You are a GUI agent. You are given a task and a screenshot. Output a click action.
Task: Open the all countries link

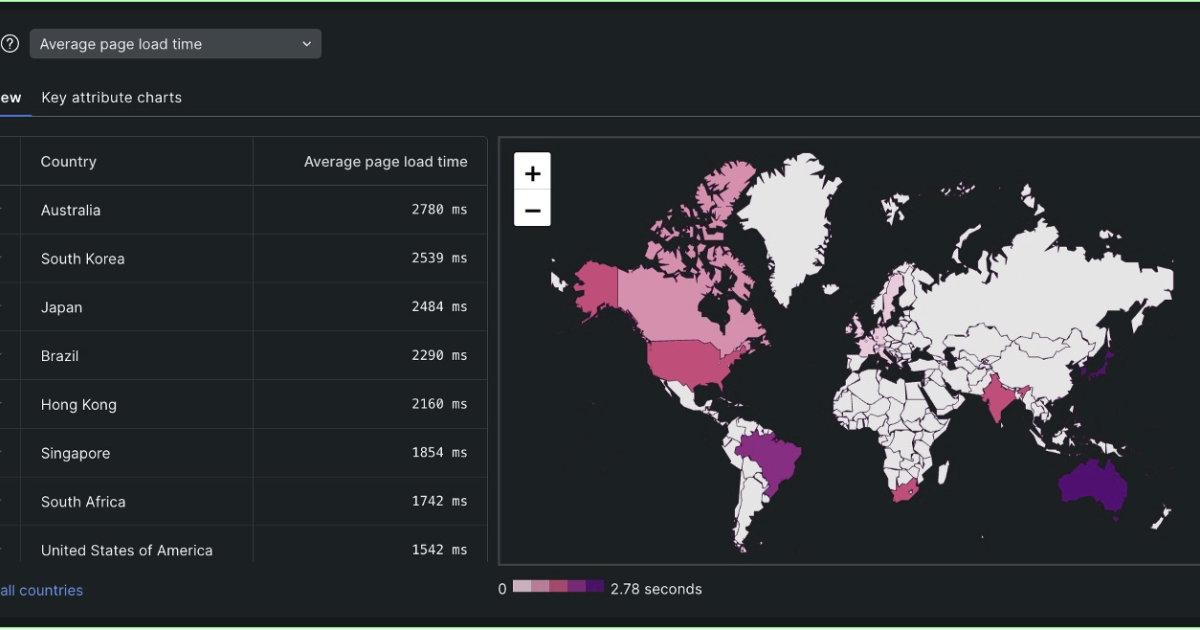40,590
